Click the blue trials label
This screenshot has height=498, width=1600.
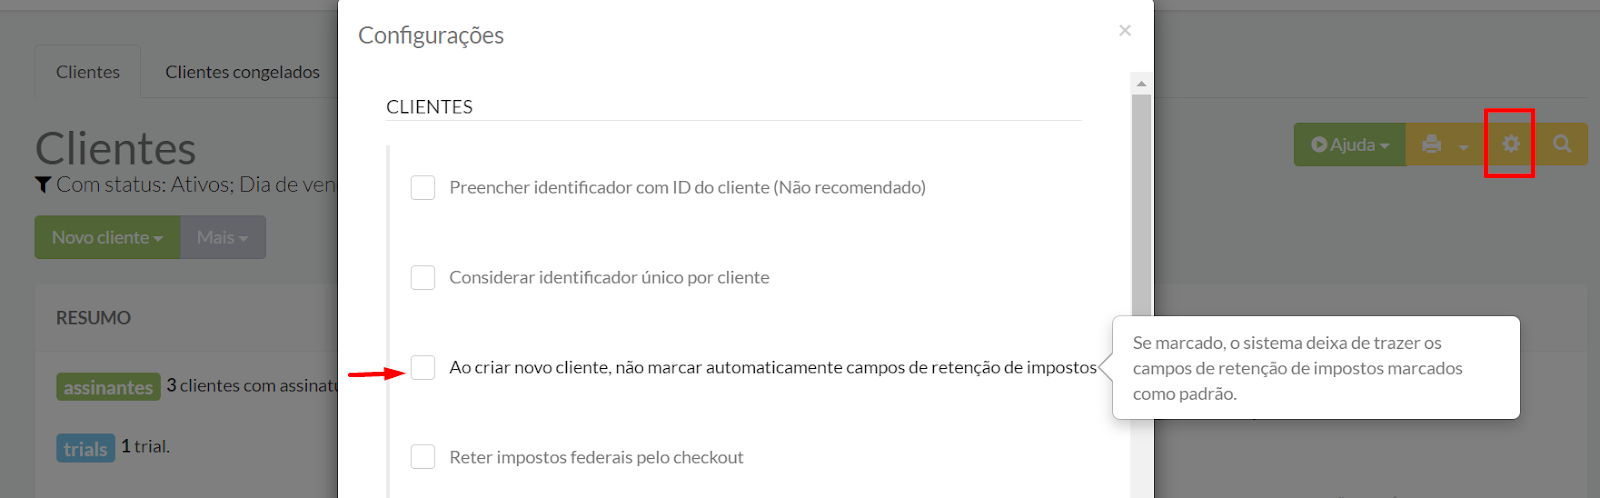pyautogui.click(x=85, y=448)
